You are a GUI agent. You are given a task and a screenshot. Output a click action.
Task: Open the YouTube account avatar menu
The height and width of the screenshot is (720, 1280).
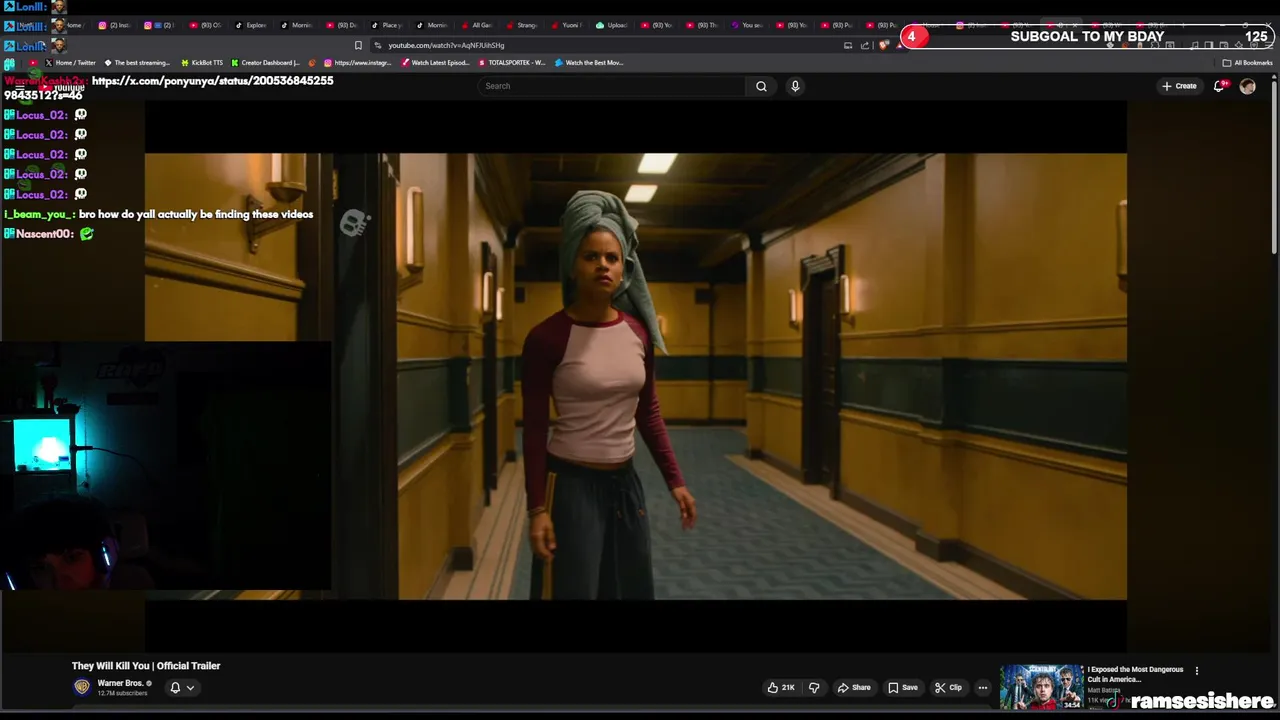[1247, 86]
